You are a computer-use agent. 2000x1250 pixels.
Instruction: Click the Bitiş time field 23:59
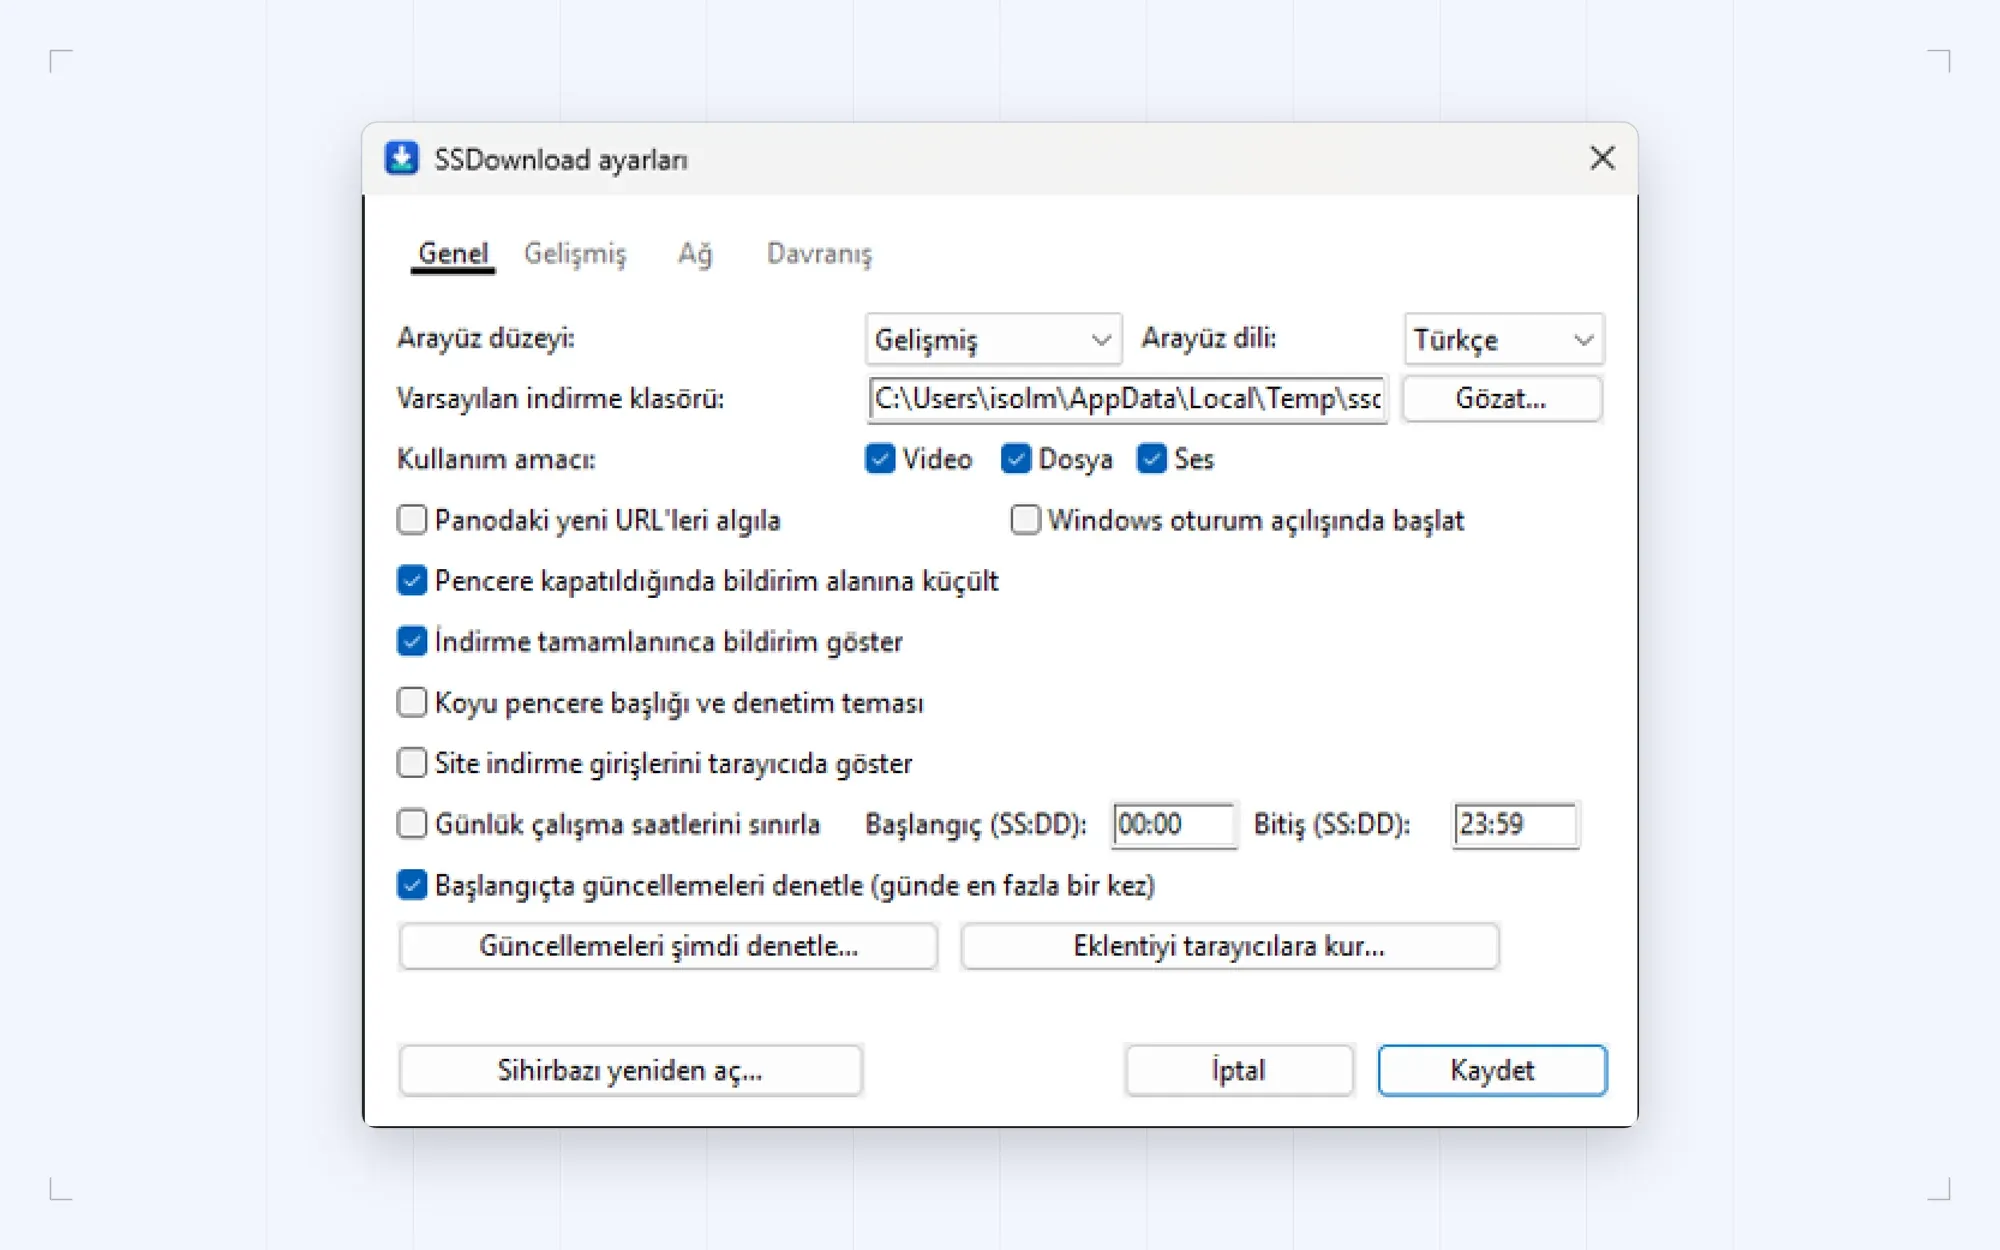(x=1515, y=825)
